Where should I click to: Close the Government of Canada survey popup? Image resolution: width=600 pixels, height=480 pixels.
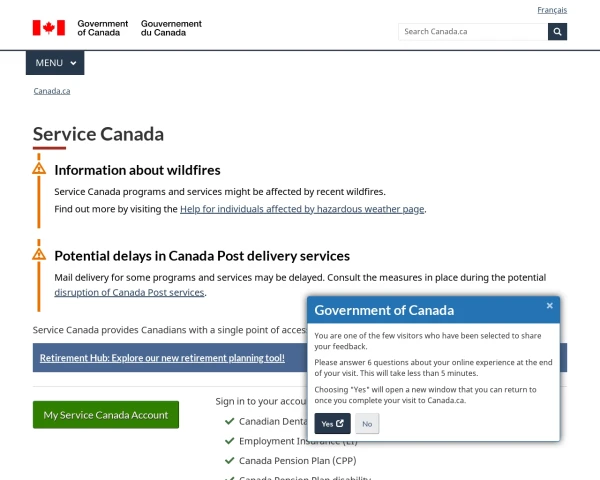(550, 305)
